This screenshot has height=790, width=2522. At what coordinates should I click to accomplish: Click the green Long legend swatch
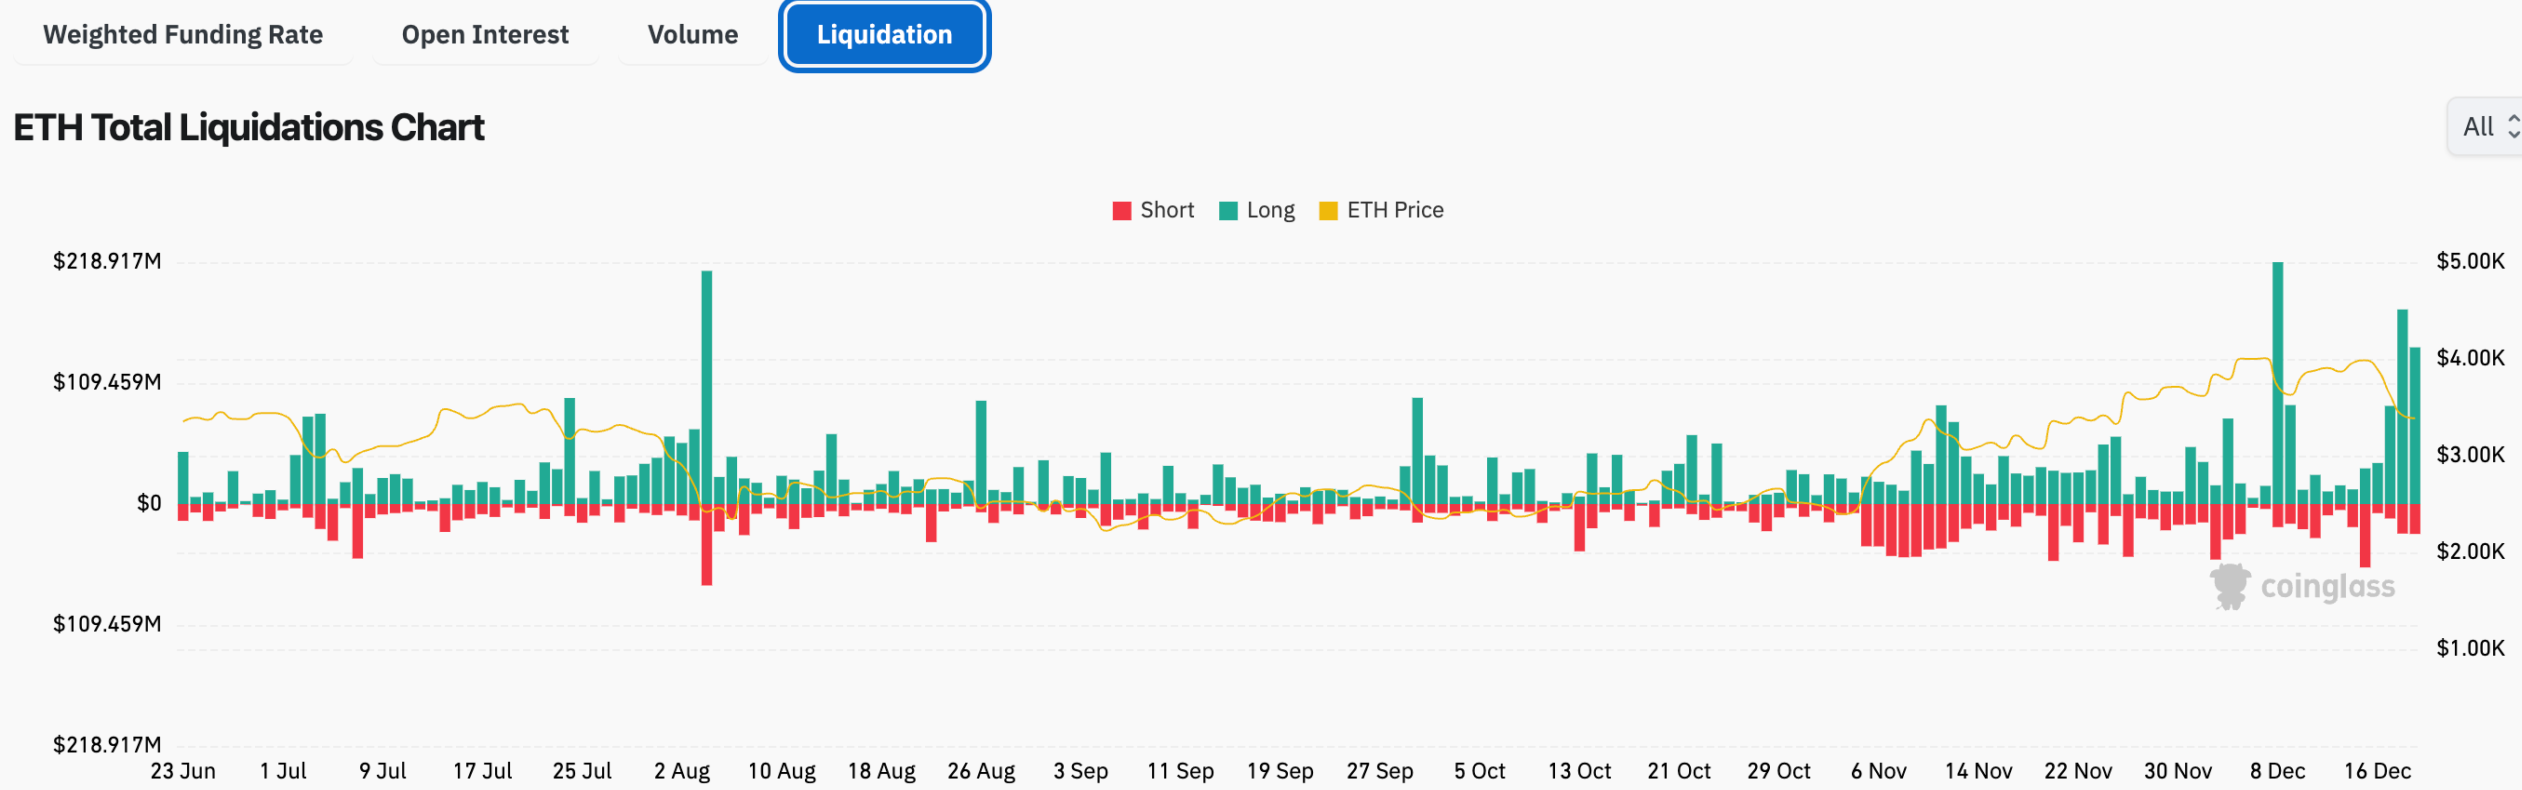[1228, 211]
